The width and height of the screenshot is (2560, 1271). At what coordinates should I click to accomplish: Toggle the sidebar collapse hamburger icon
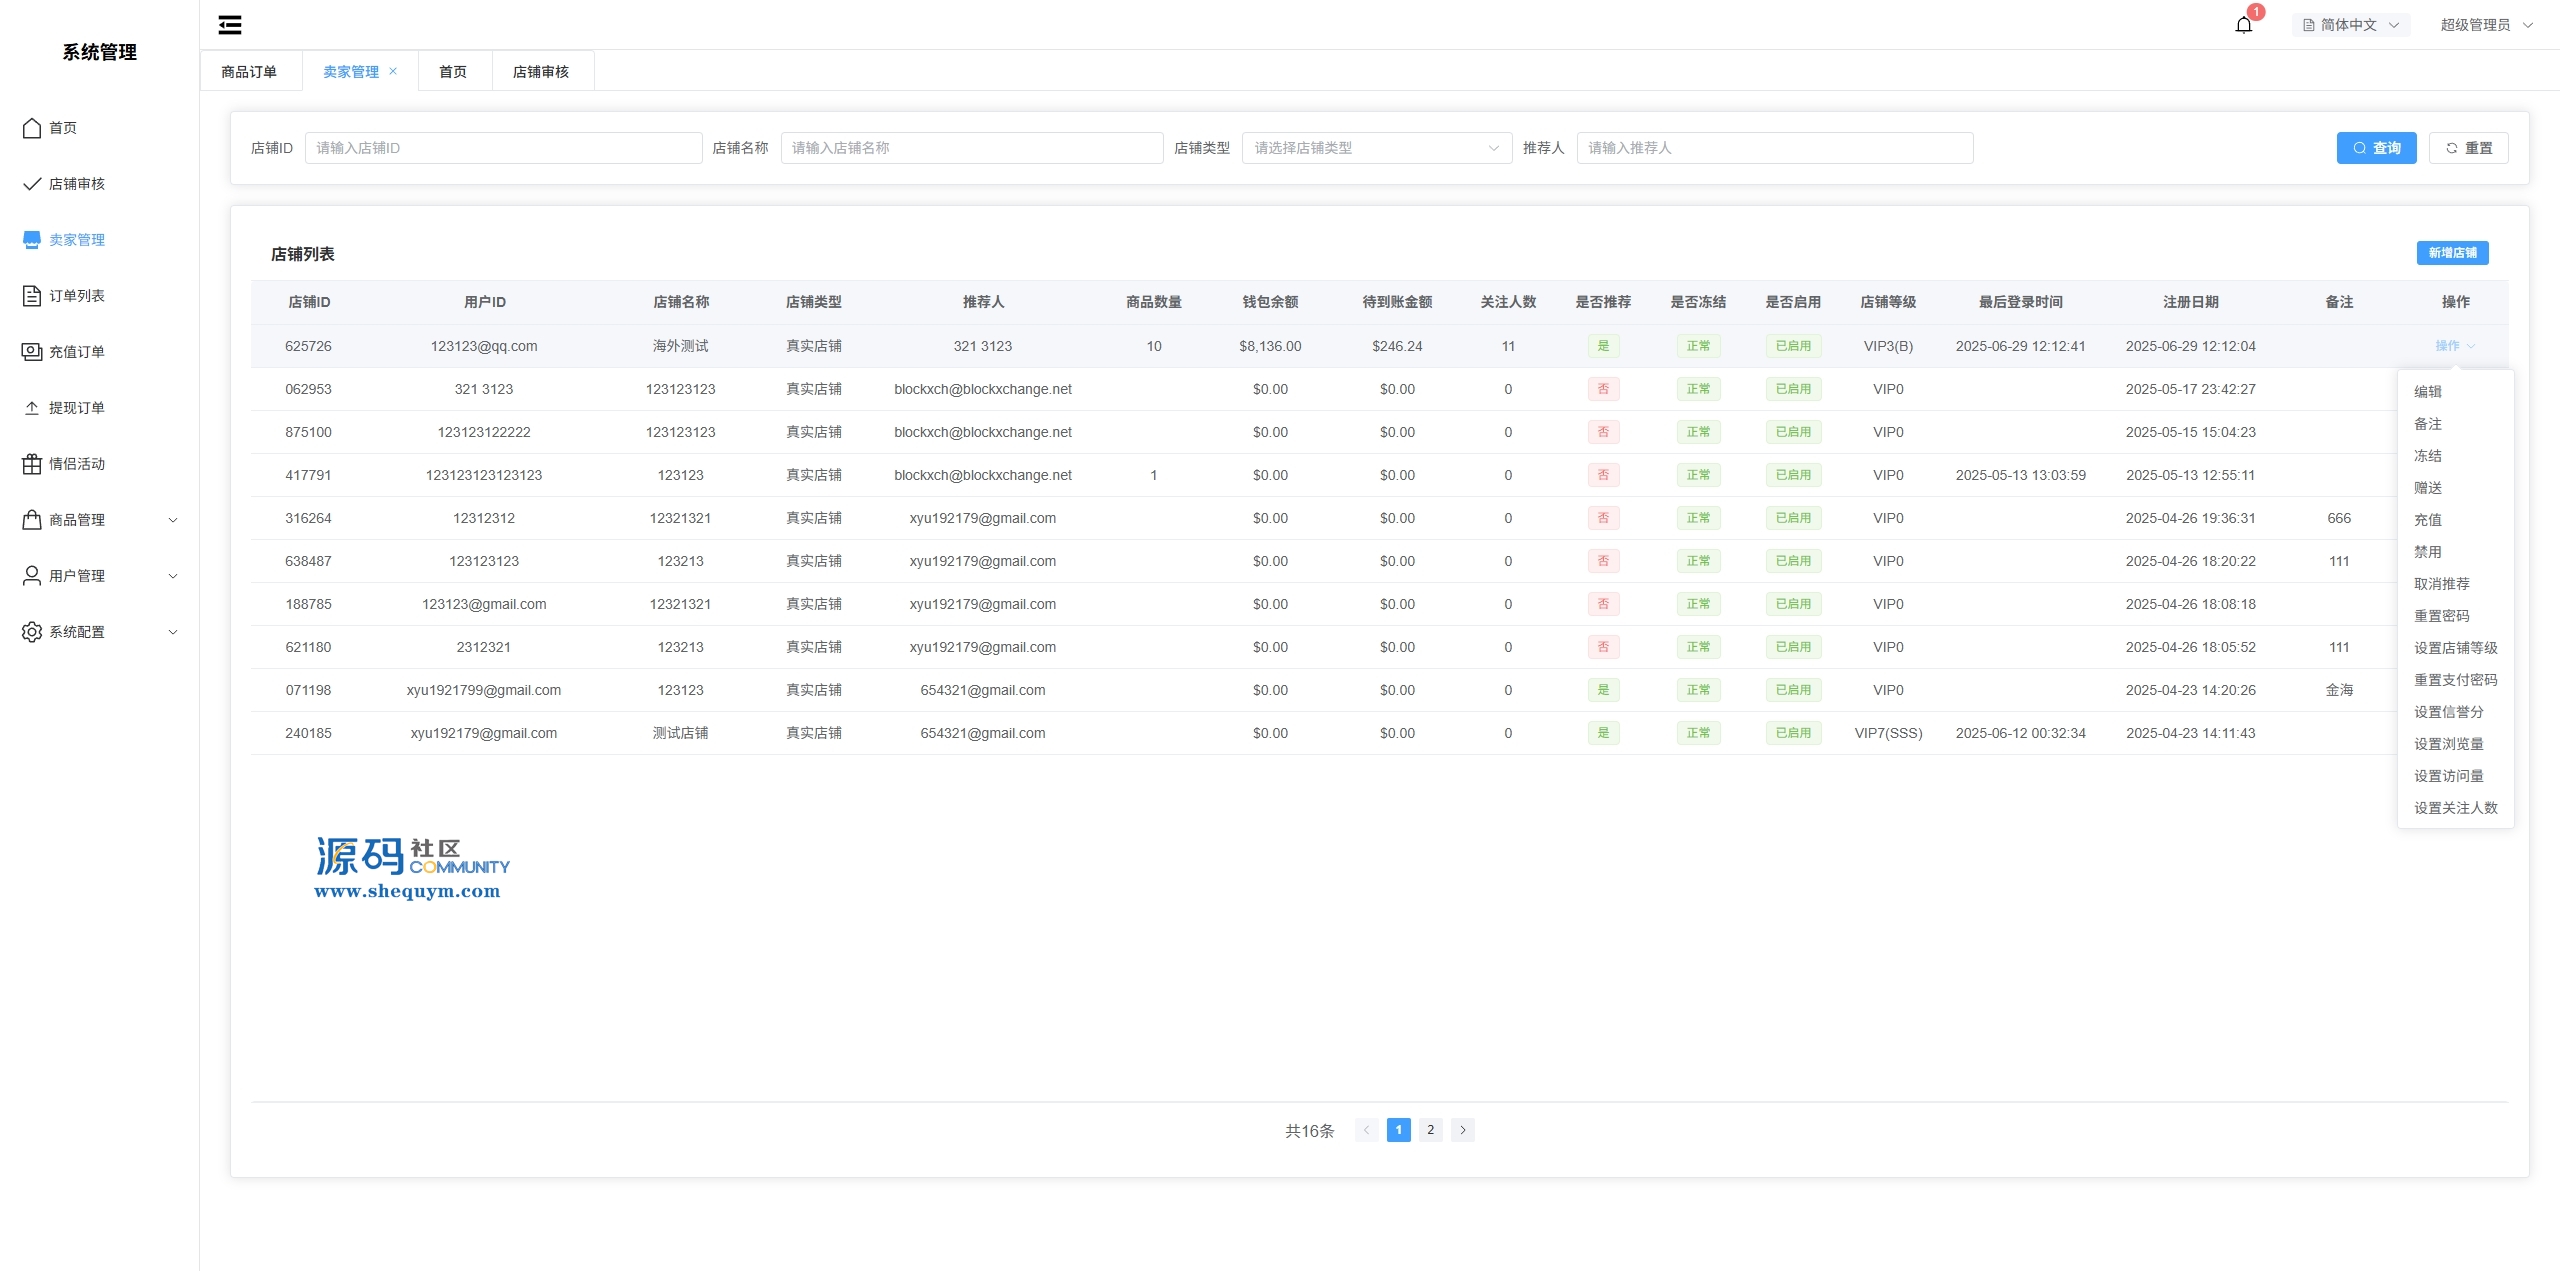coord(230,25)
